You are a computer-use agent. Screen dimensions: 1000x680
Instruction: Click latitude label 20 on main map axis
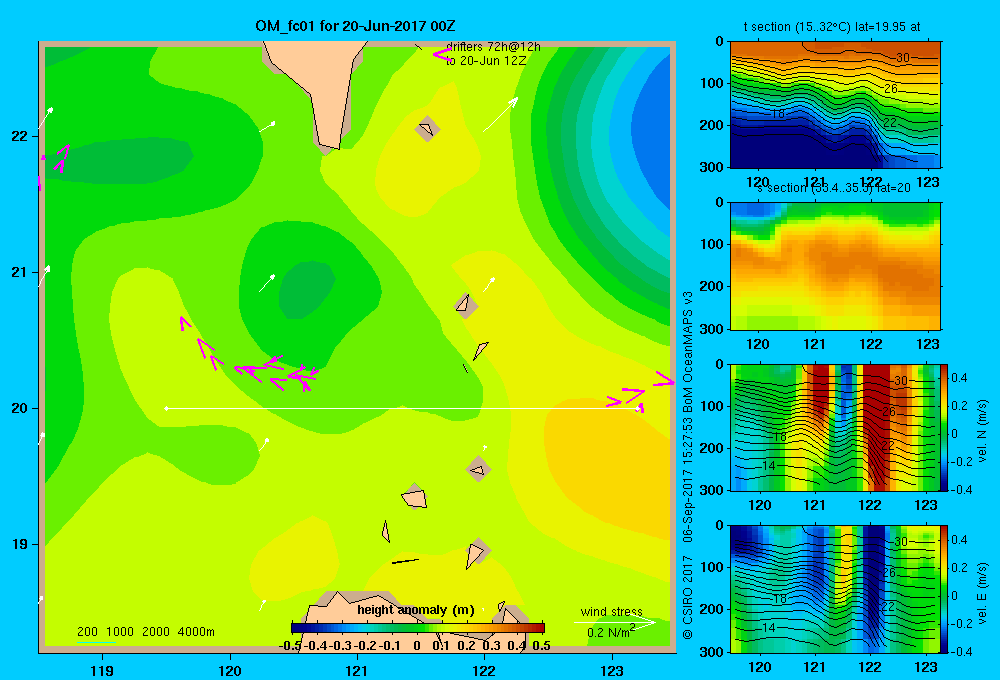click(20, 408)
